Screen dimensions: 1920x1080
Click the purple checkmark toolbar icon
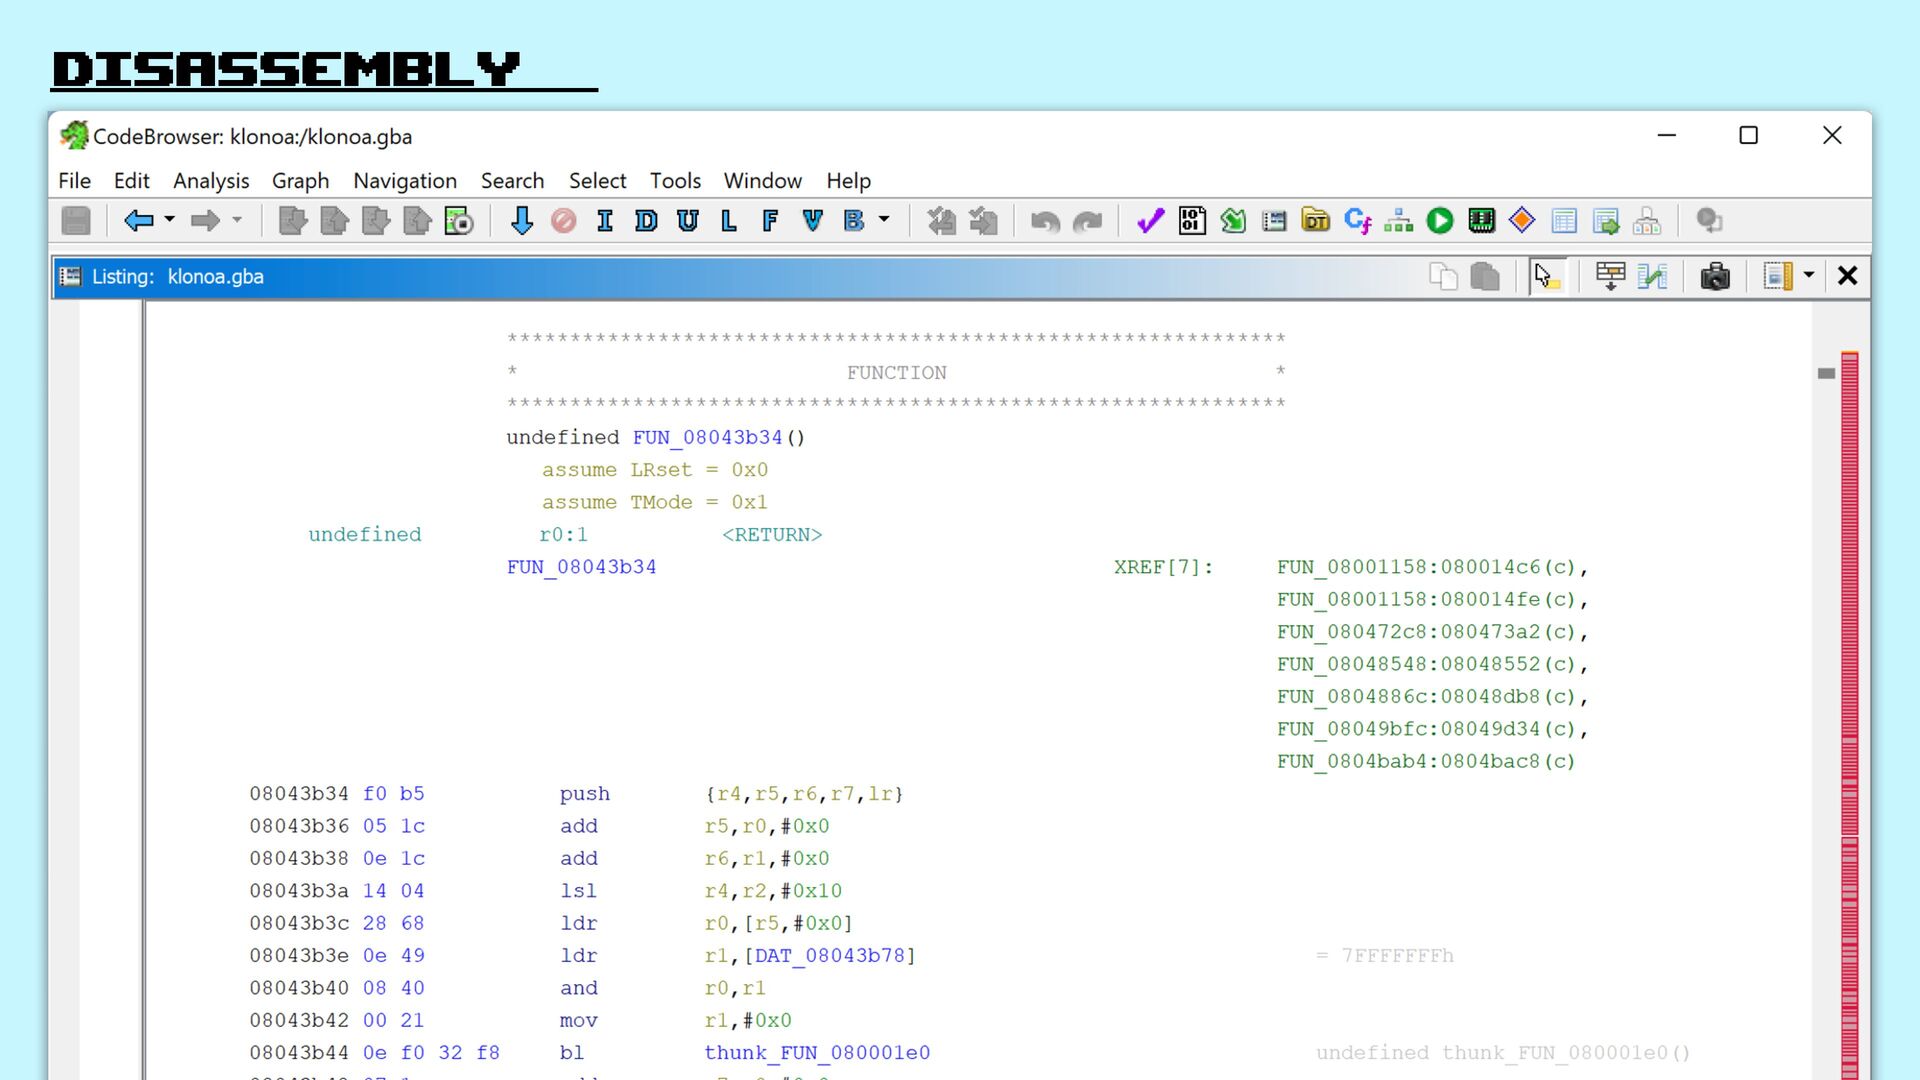coord(1150,221)
